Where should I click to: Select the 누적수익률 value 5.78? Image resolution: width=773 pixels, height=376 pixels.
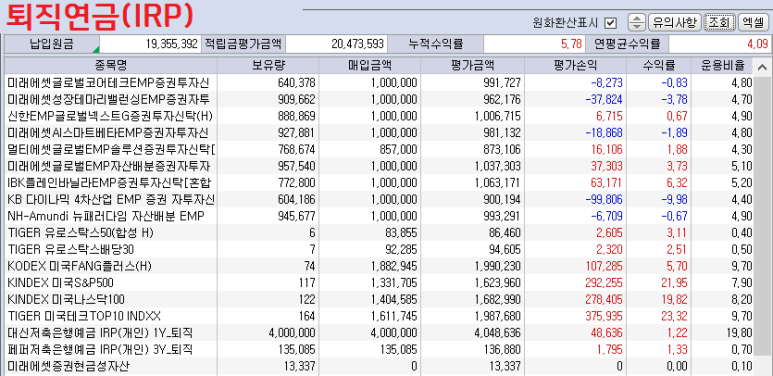tap(535, 44)
